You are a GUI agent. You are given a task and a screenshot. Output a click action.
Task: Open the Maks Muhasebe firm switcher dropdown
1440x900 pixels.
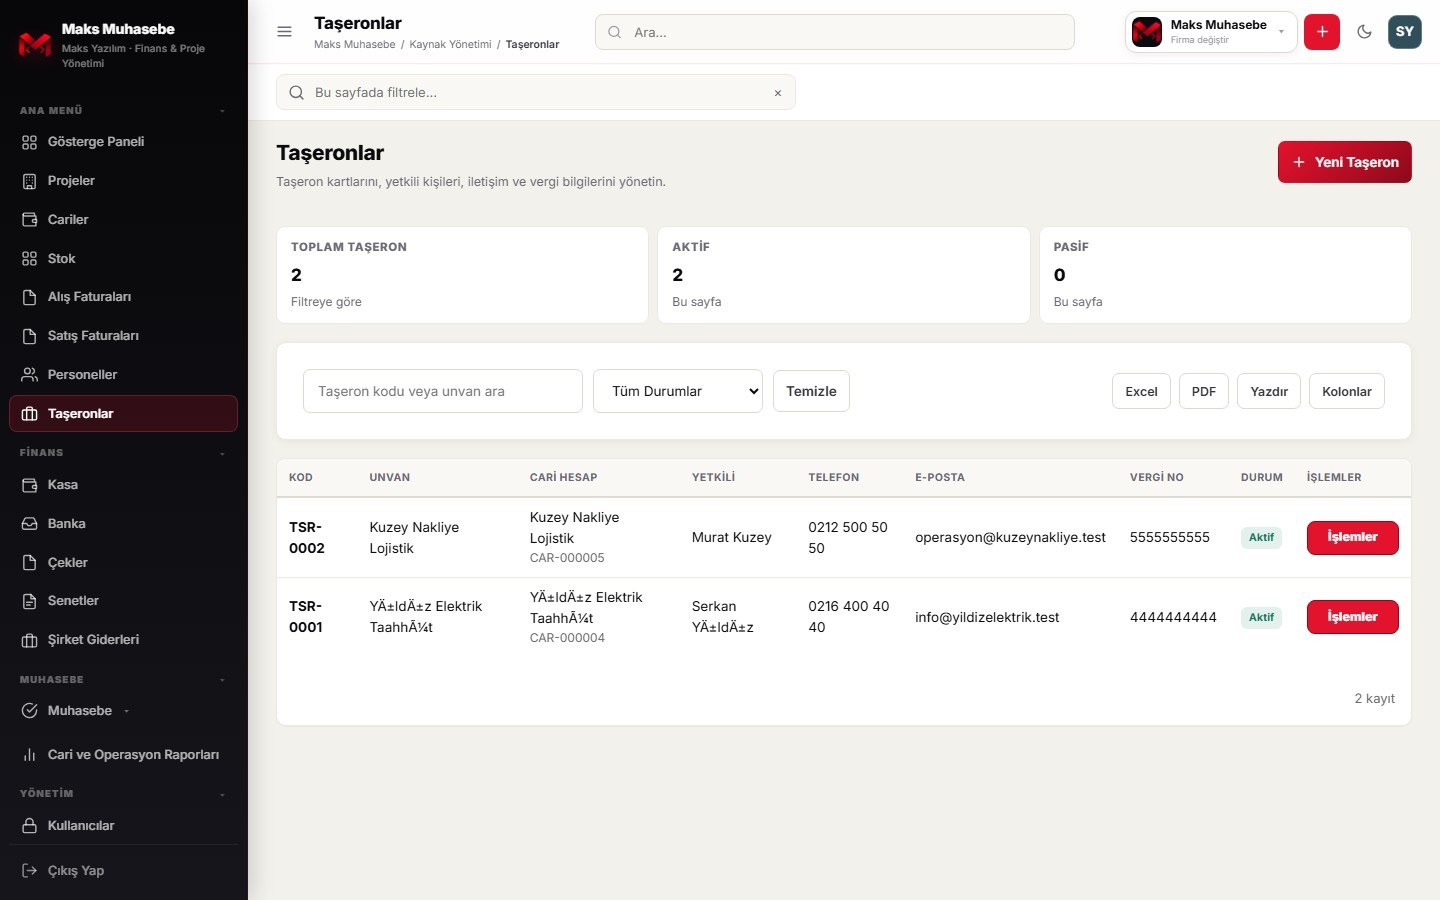click(1211, 32)
